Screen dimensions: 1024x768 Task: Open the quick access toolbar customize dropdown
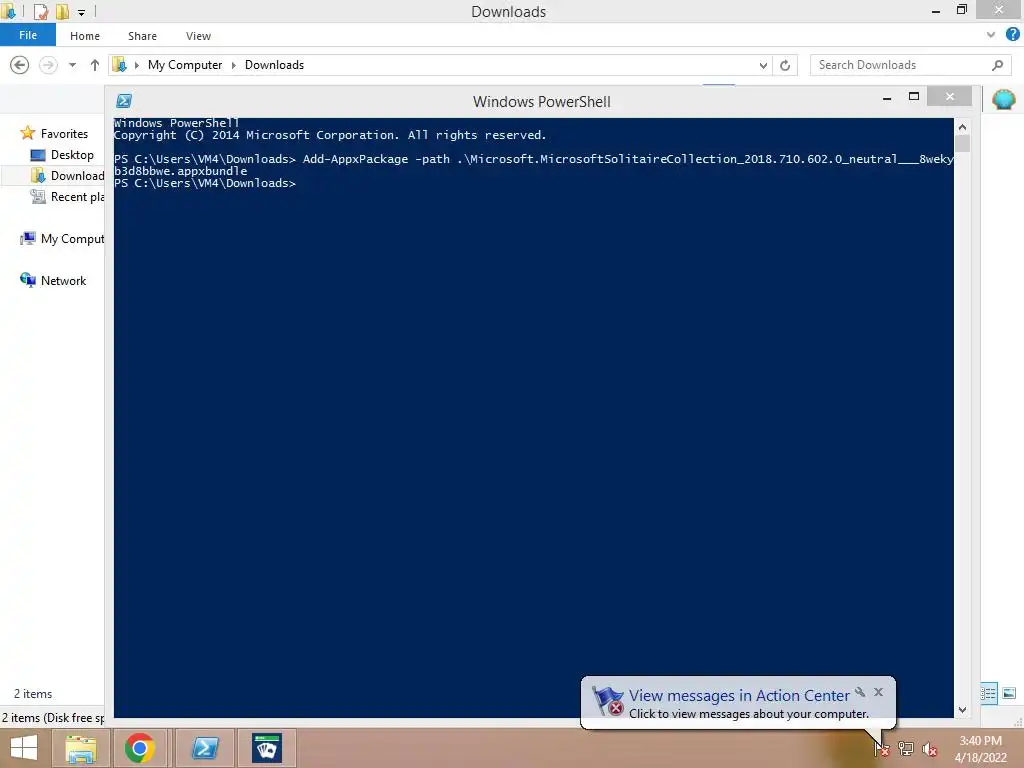click(82, 12)
